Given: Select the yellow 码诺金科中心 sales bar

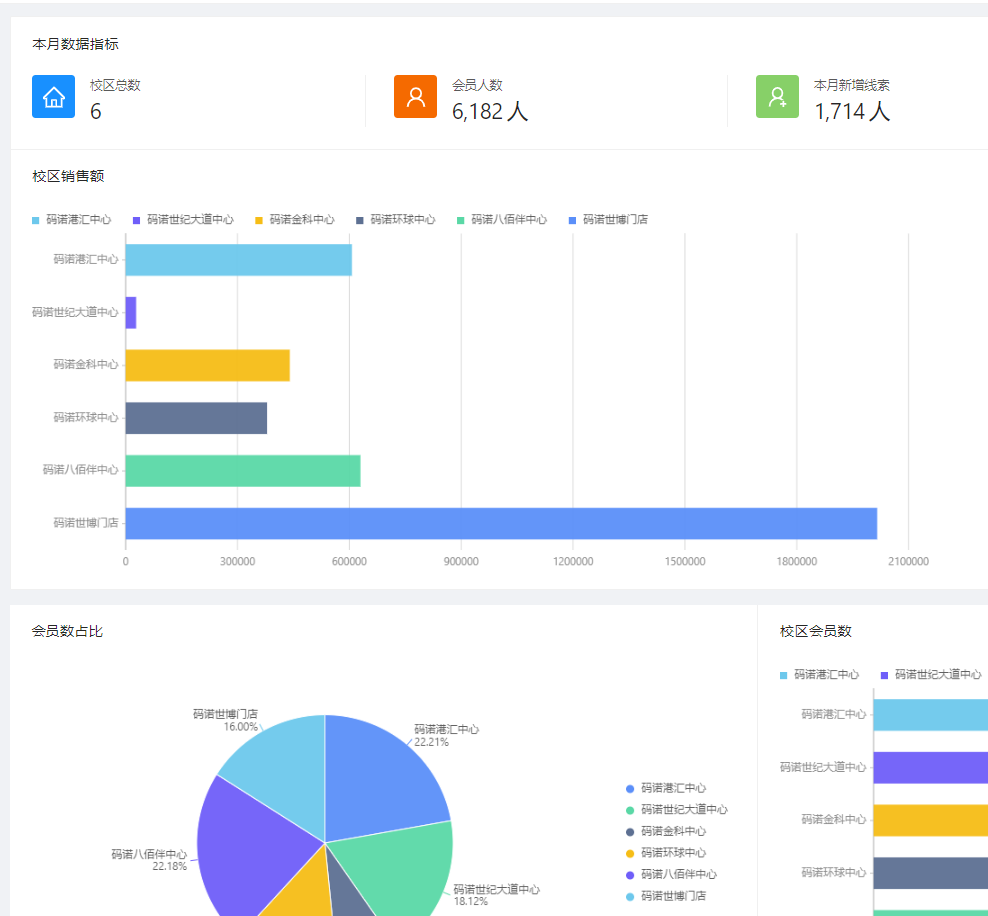Looking at the screenshot, I should 208,365.
